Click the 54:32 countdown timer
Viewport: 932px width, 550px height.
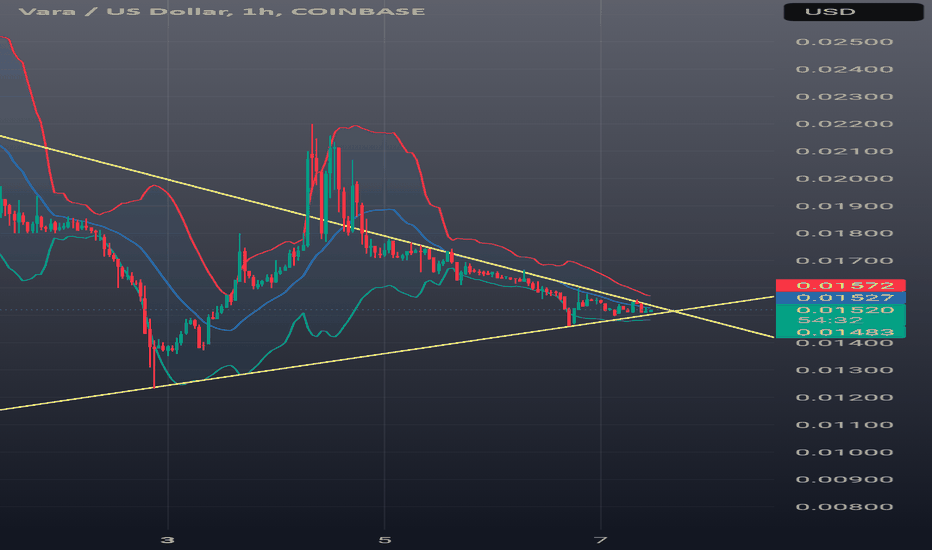click(830, 320)
